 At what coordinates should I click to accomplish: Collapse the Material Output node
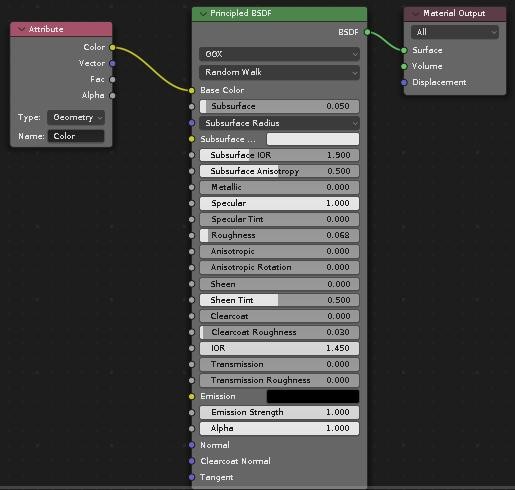(415, 14)
